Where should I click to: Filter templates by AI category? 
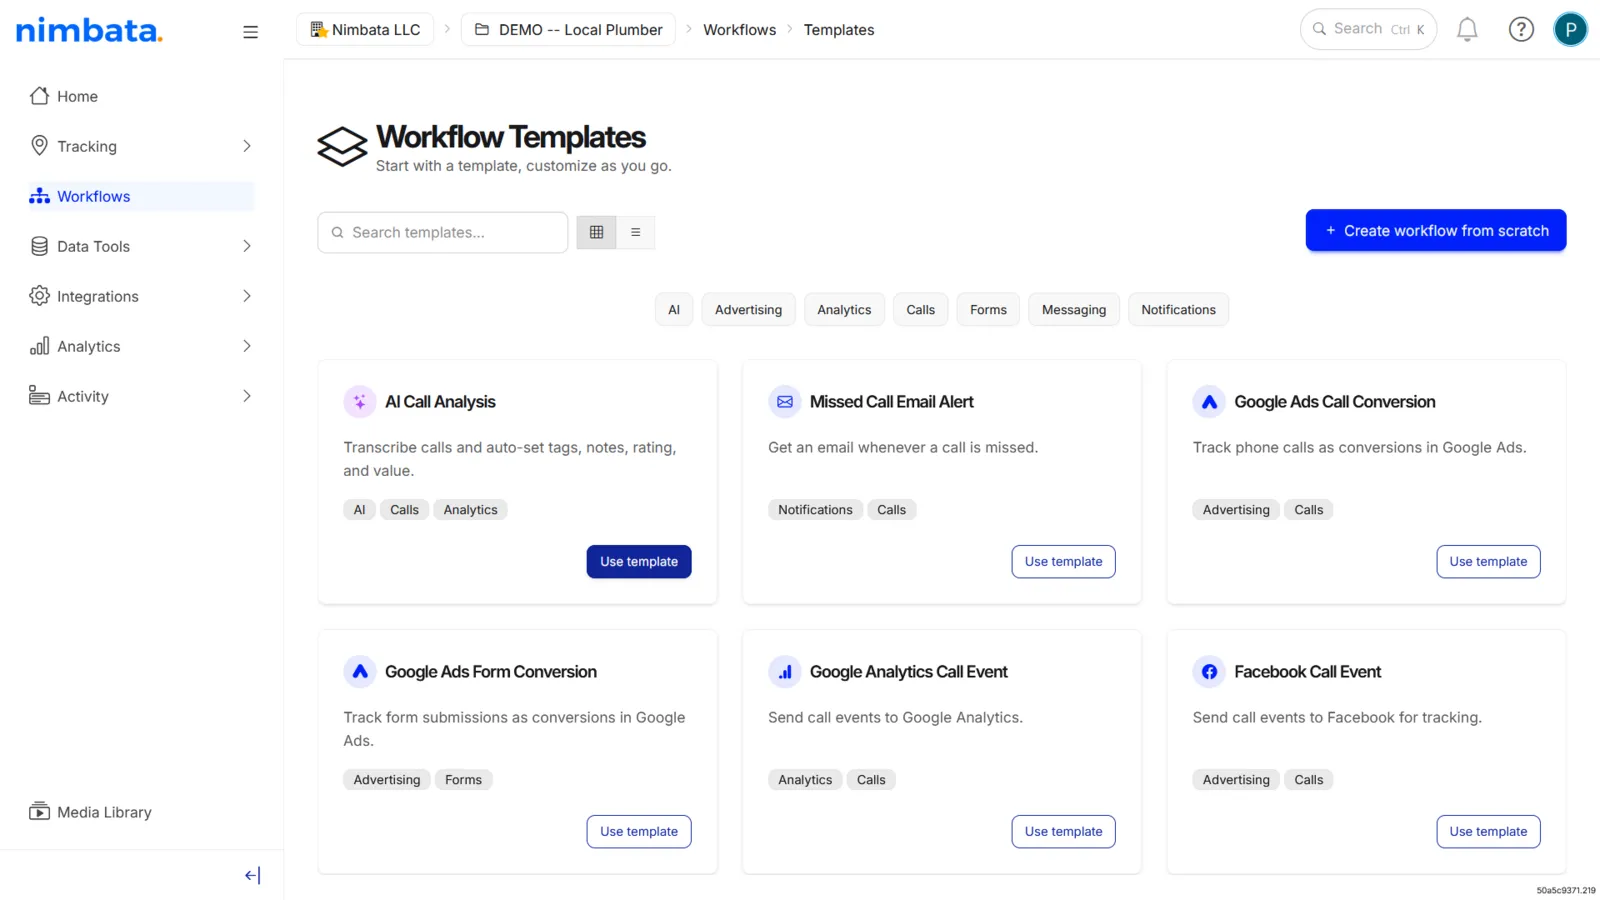click(674, 310)
